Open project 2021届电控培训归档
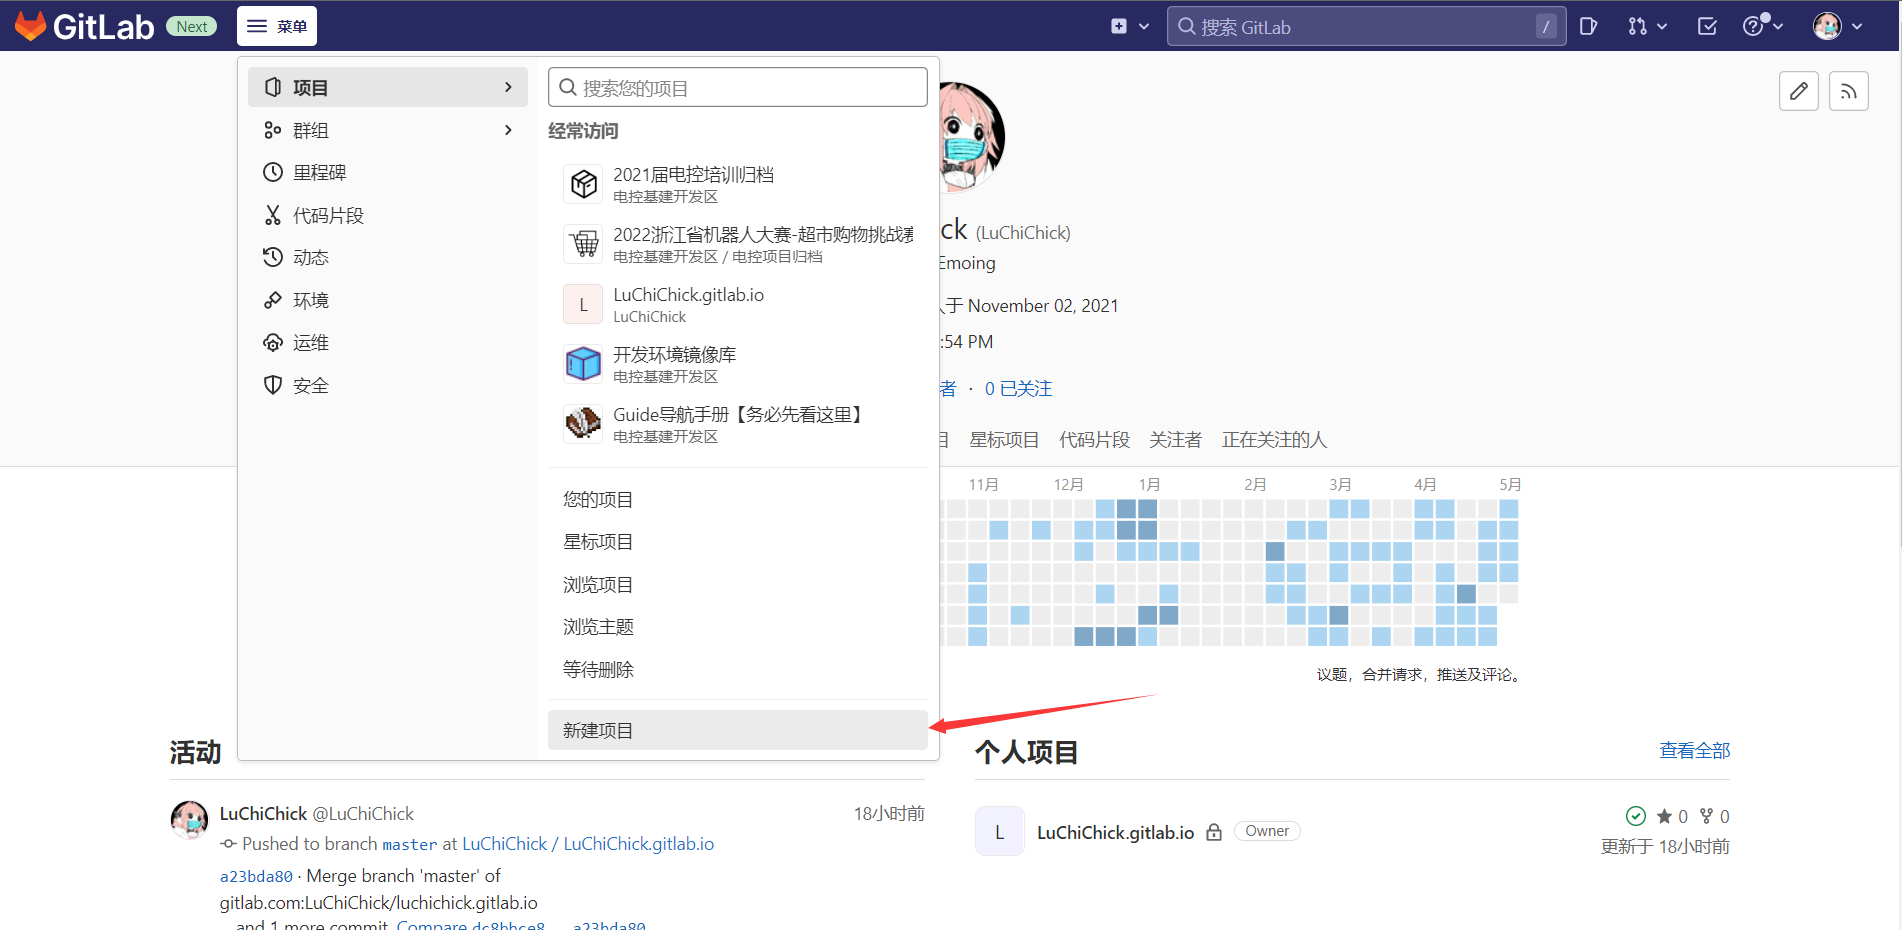Image resolution: width=1902 pixels, height=930 pixels. pyautogui.click(x=738, y=184)
